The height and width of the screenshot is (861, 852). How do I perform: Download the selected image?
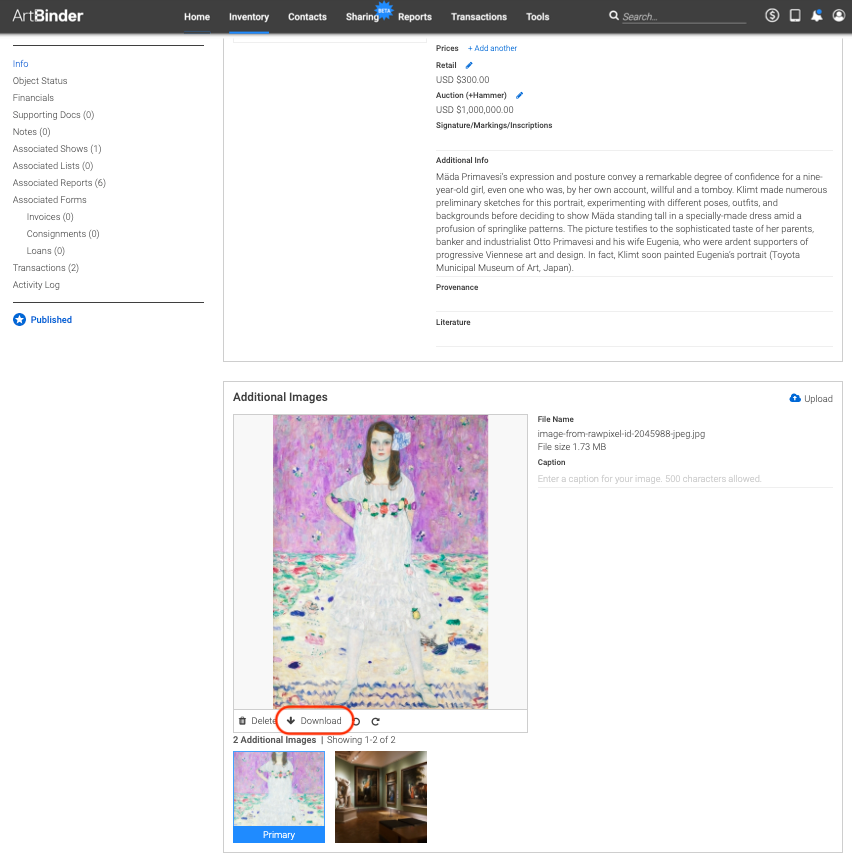(x=314, y=720)
